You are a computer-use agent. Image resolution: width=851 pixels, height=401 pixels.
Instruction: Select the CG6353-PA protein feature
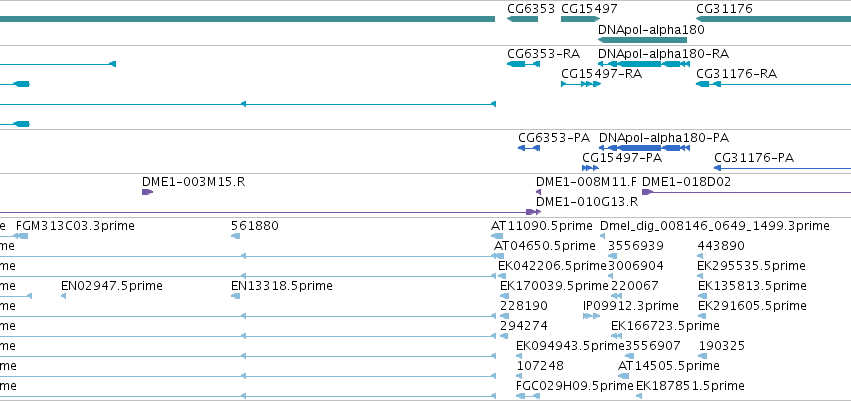tap(529, 148)
